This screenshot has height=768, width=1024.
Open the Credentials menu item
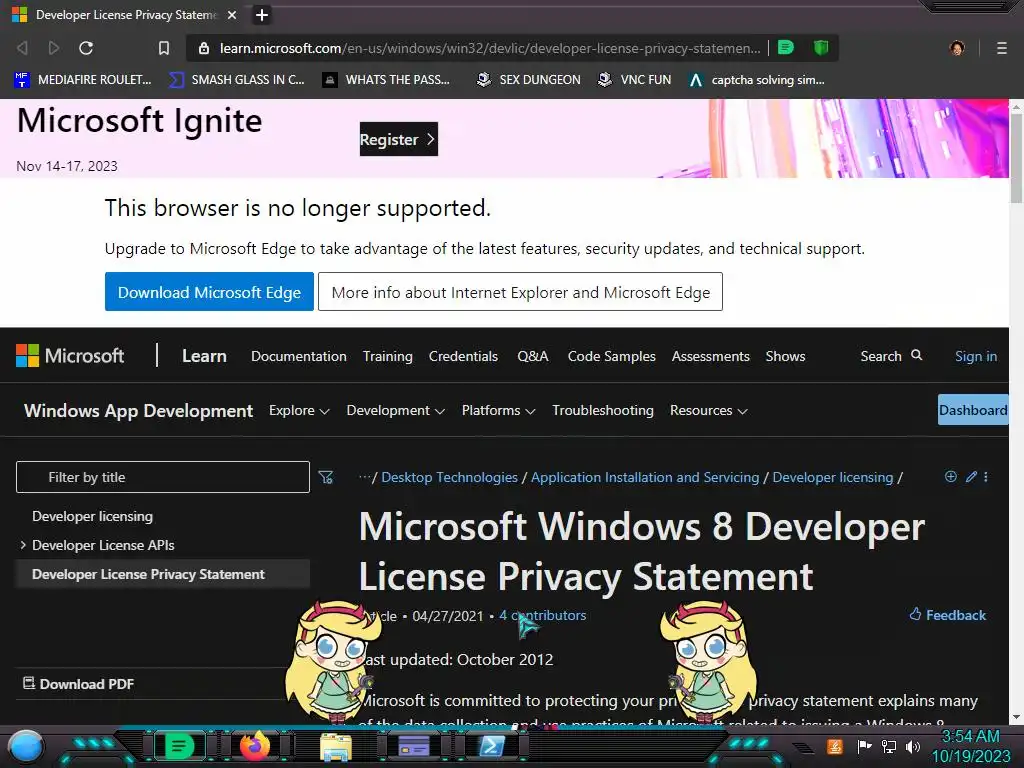463,356
